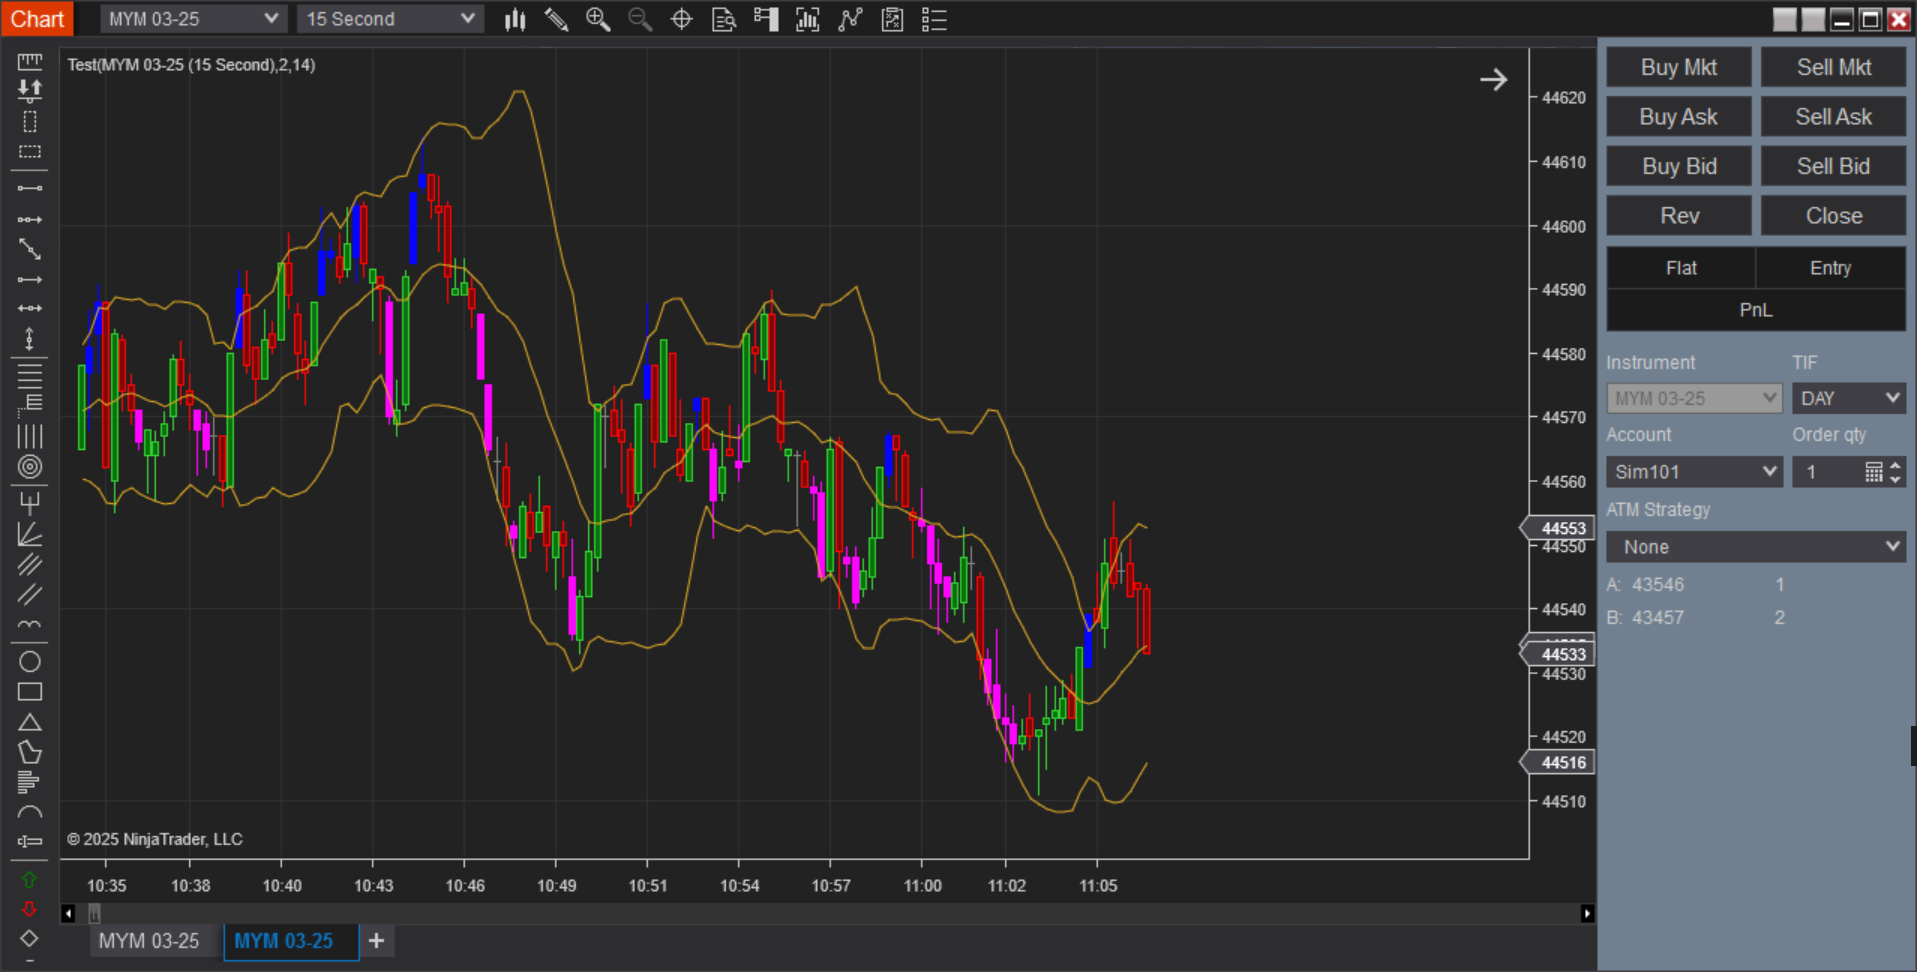The width and height of the screenshot is (1917, 972).
Task: Click the Sell Mkt button
Action: (x=1833, y=67)
